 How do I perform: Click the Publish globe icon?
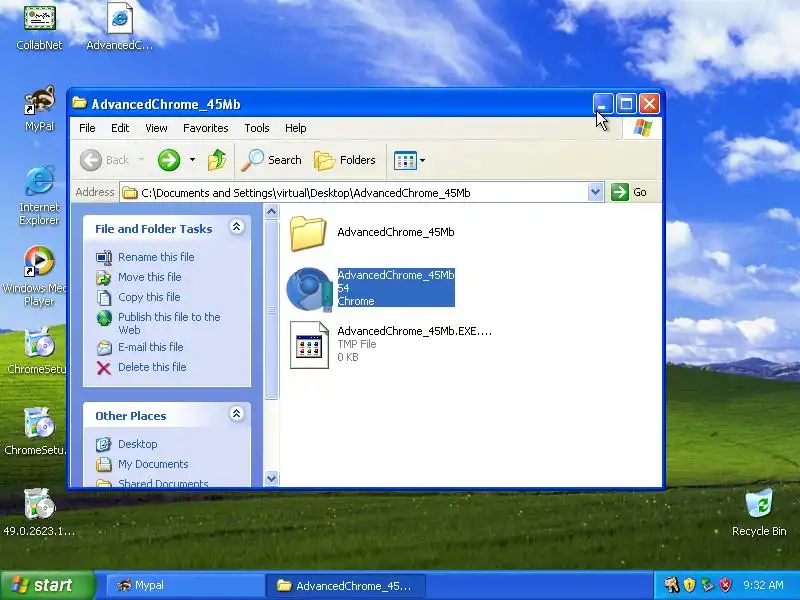tap(104, 319)
